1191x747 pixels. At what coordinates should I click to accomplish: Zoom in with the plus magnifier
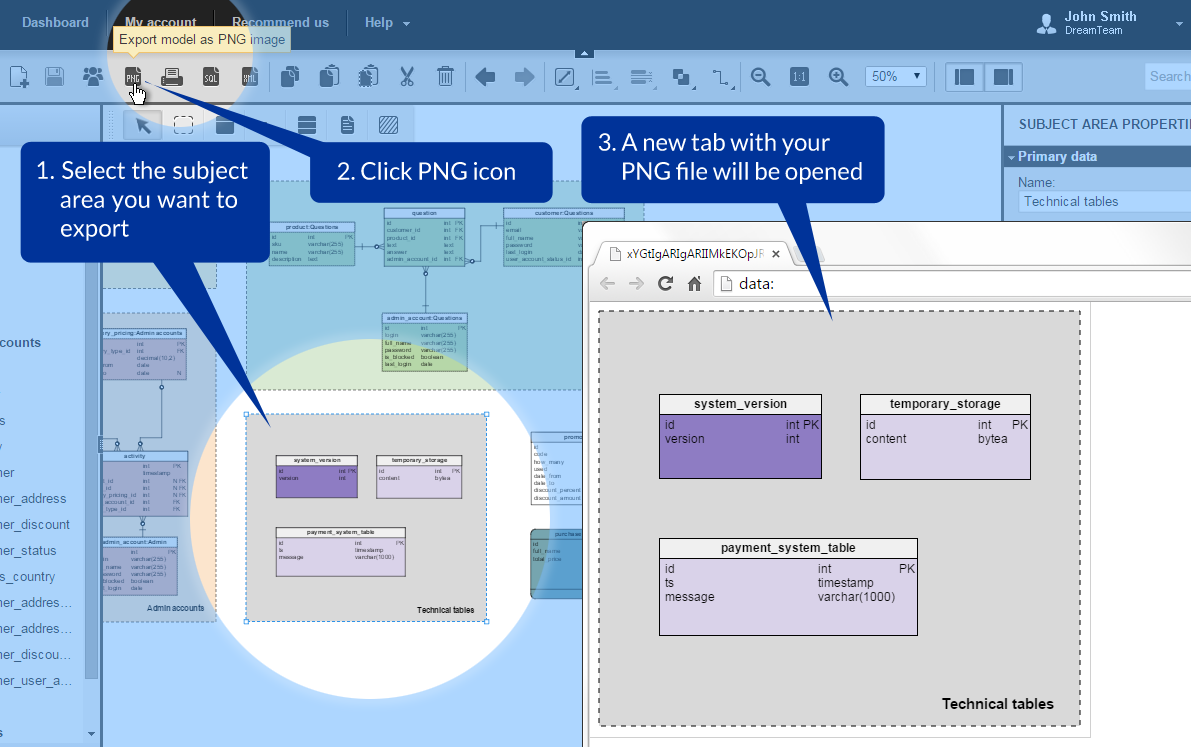click(x=839, y=77)
